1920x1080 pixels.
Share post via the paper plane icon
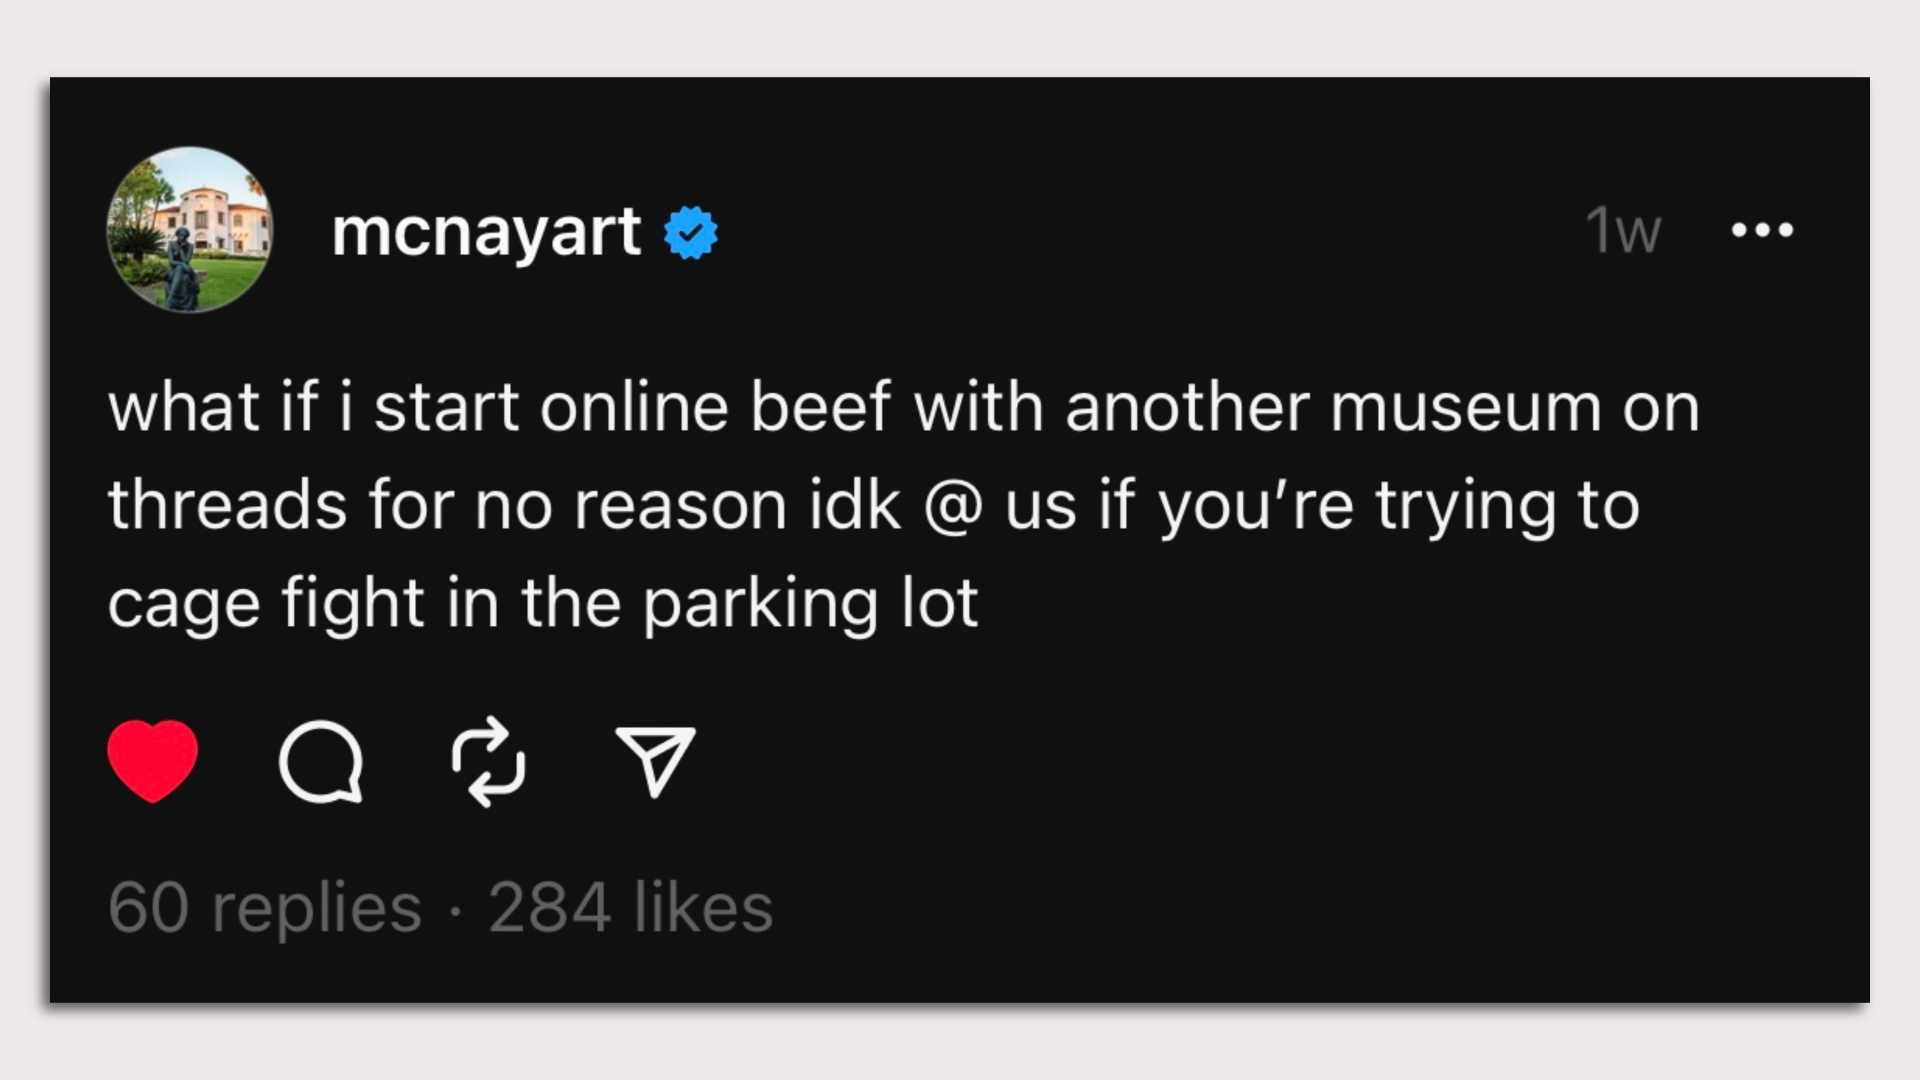655,762
